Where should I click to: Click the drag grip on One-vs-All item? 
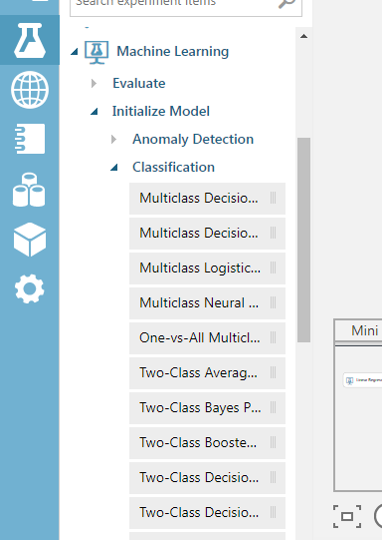coord(273,338)
